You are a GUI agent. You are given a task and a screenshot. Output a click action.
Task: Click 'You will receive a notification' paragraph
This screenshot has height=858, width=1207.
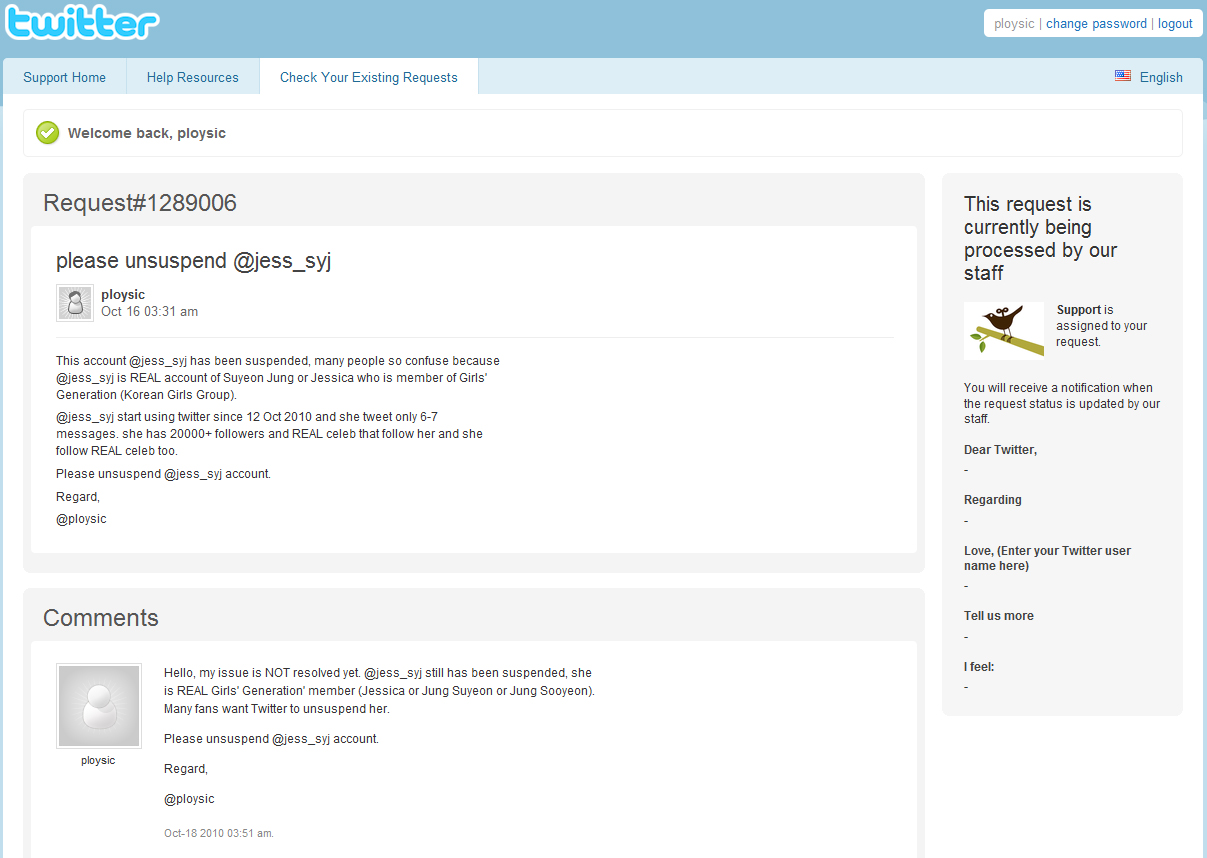pos(1062,404)
